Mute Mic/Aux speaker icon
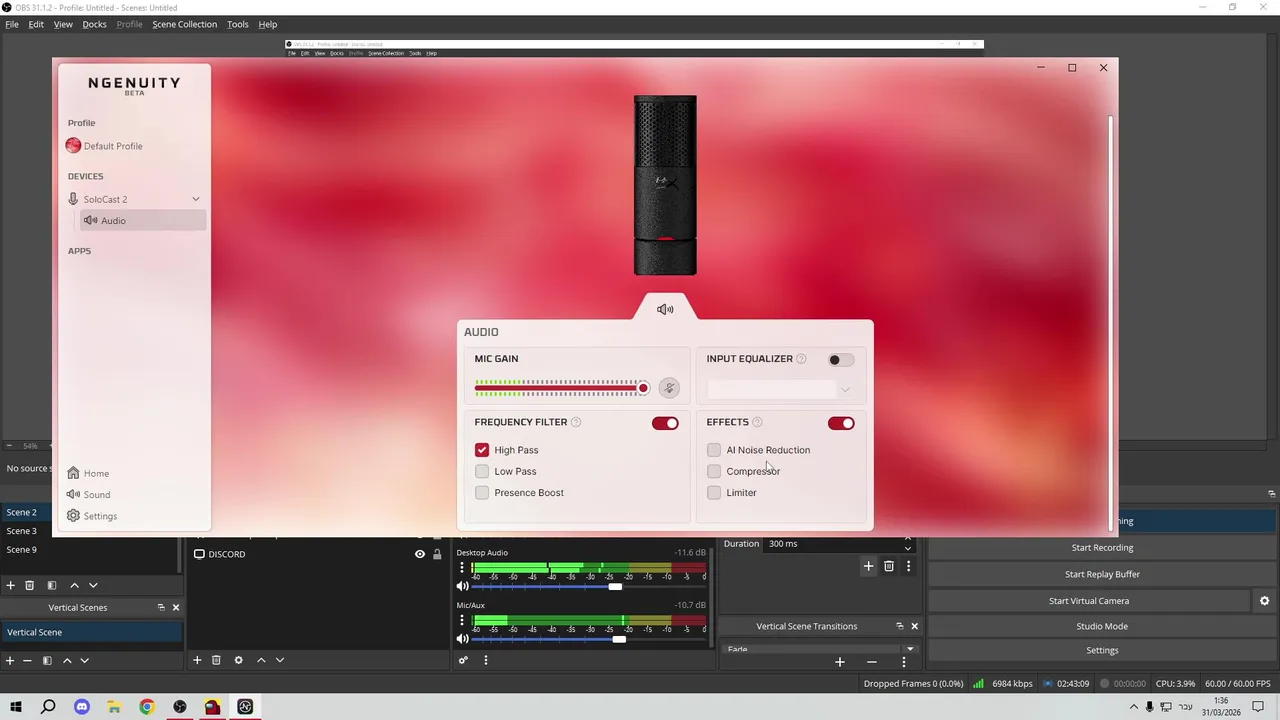Screen dimensions: 1280x720 (462, 639)
